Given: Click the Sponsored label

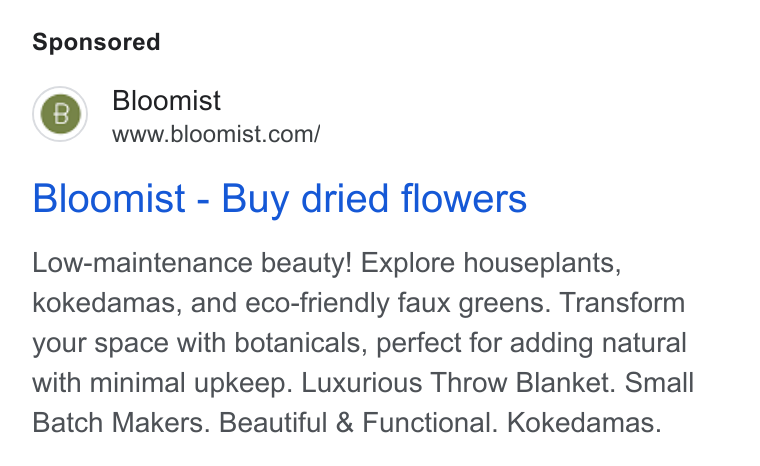Looking at the screenshot, I should coord(96,42).
